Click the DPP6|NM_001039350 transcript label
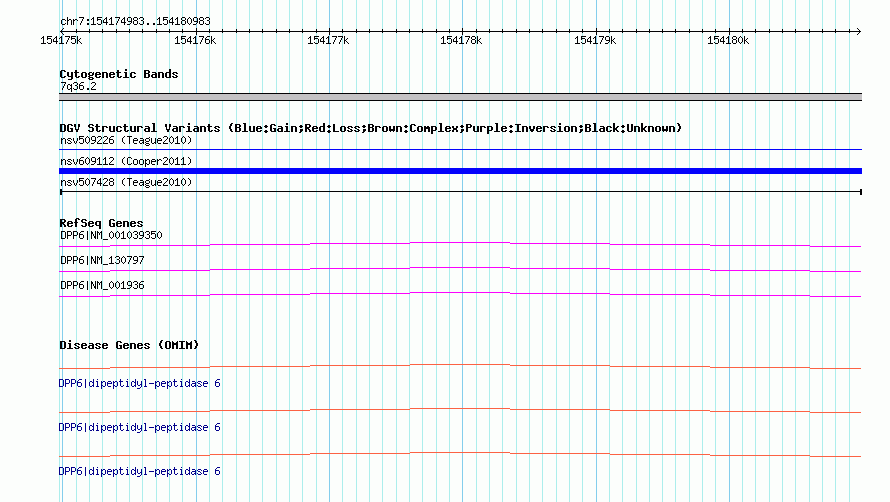This screenshot has width=890, height=502. (x=111, y=235)
